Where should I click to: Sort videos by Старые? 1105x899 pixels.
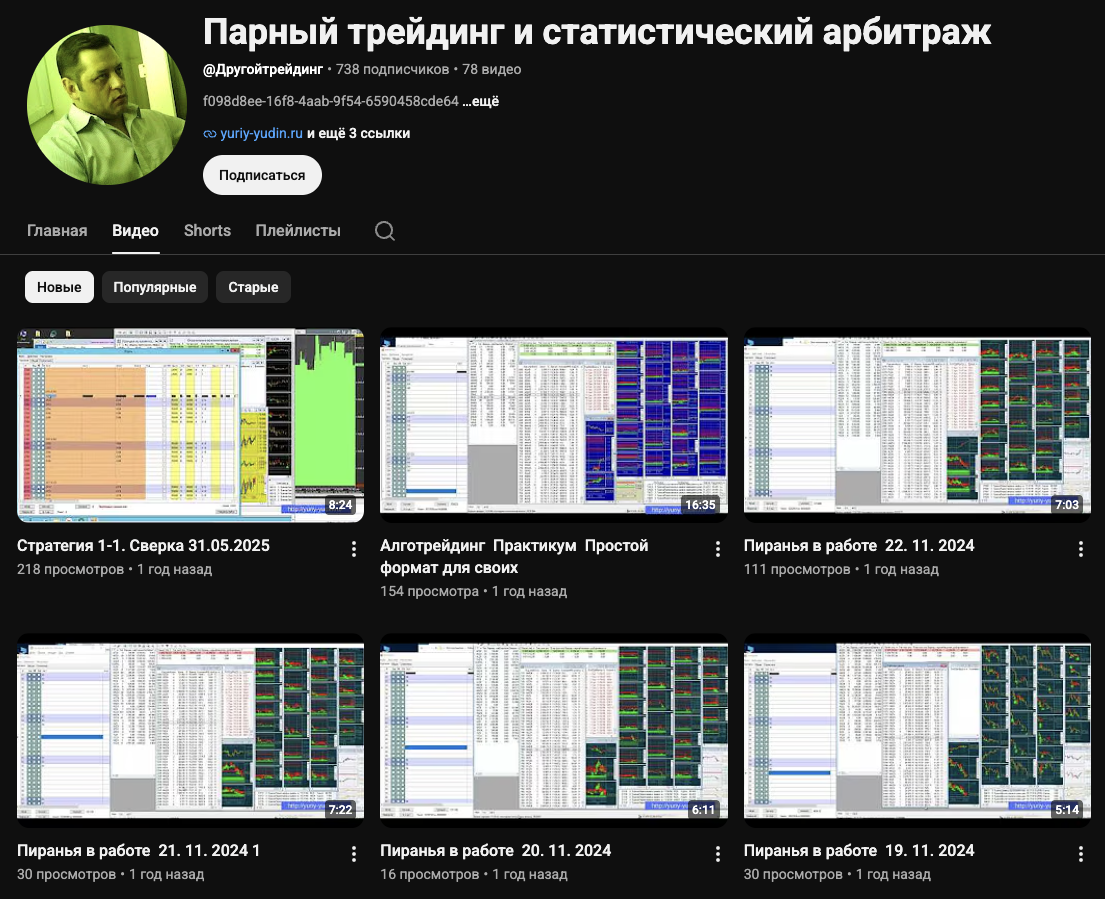click(253, 287)
